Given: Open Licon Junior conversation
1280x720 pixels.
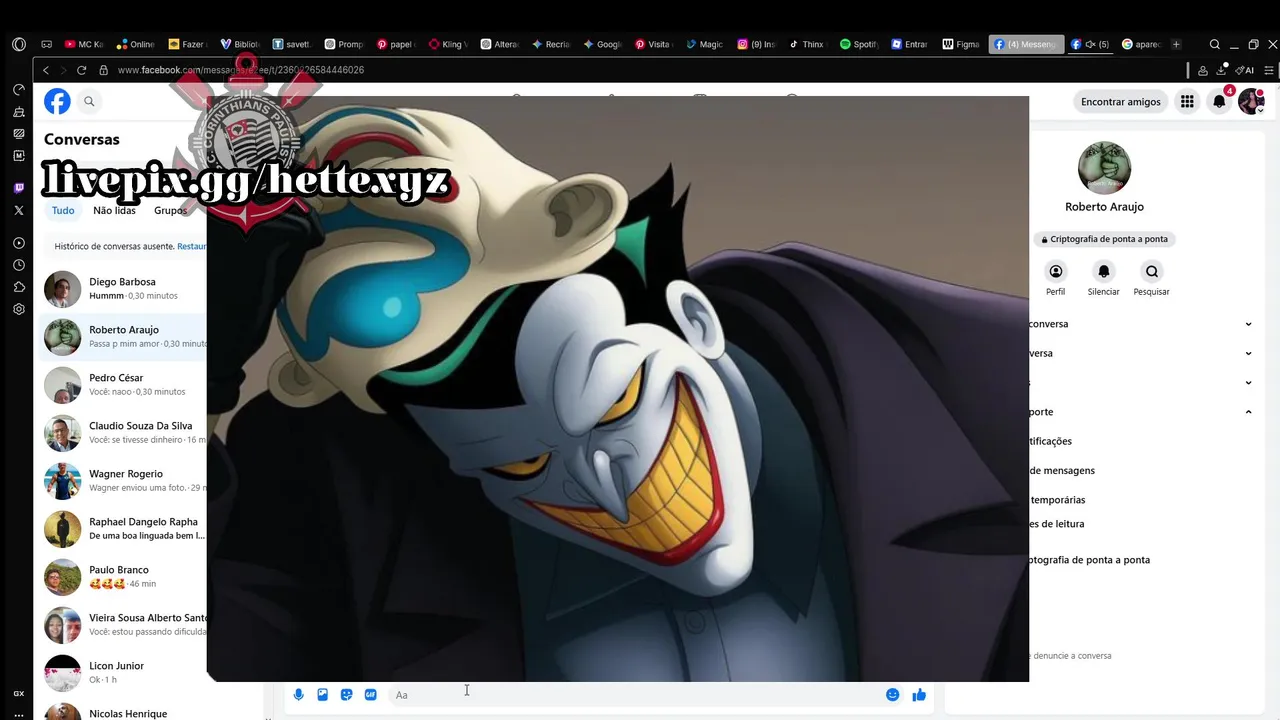Looking at the screenshot, I should click(x=124, y=673).
